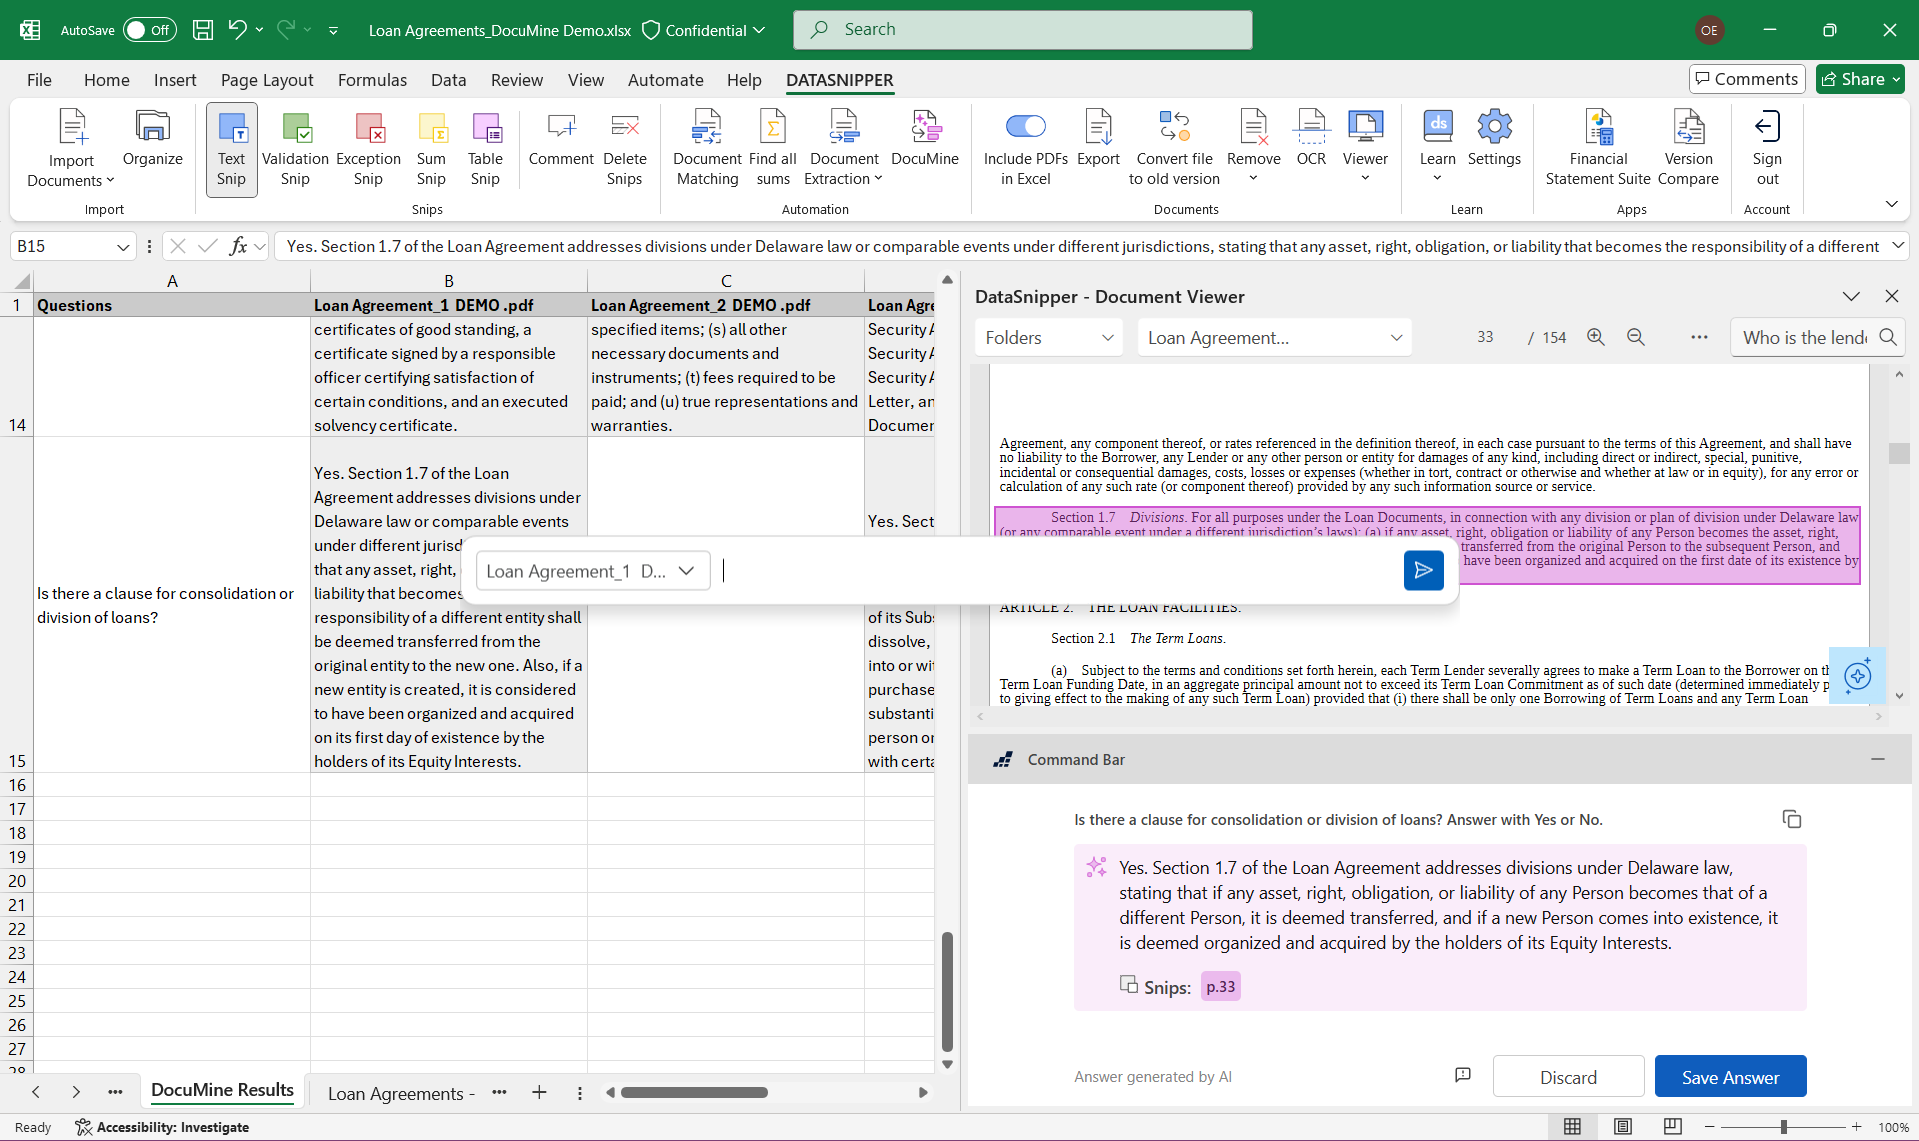This screenshot has width=1919, height=1141.
Task: Adjust the zoom slider in status bar
Action: [x=1782, y=1127]
